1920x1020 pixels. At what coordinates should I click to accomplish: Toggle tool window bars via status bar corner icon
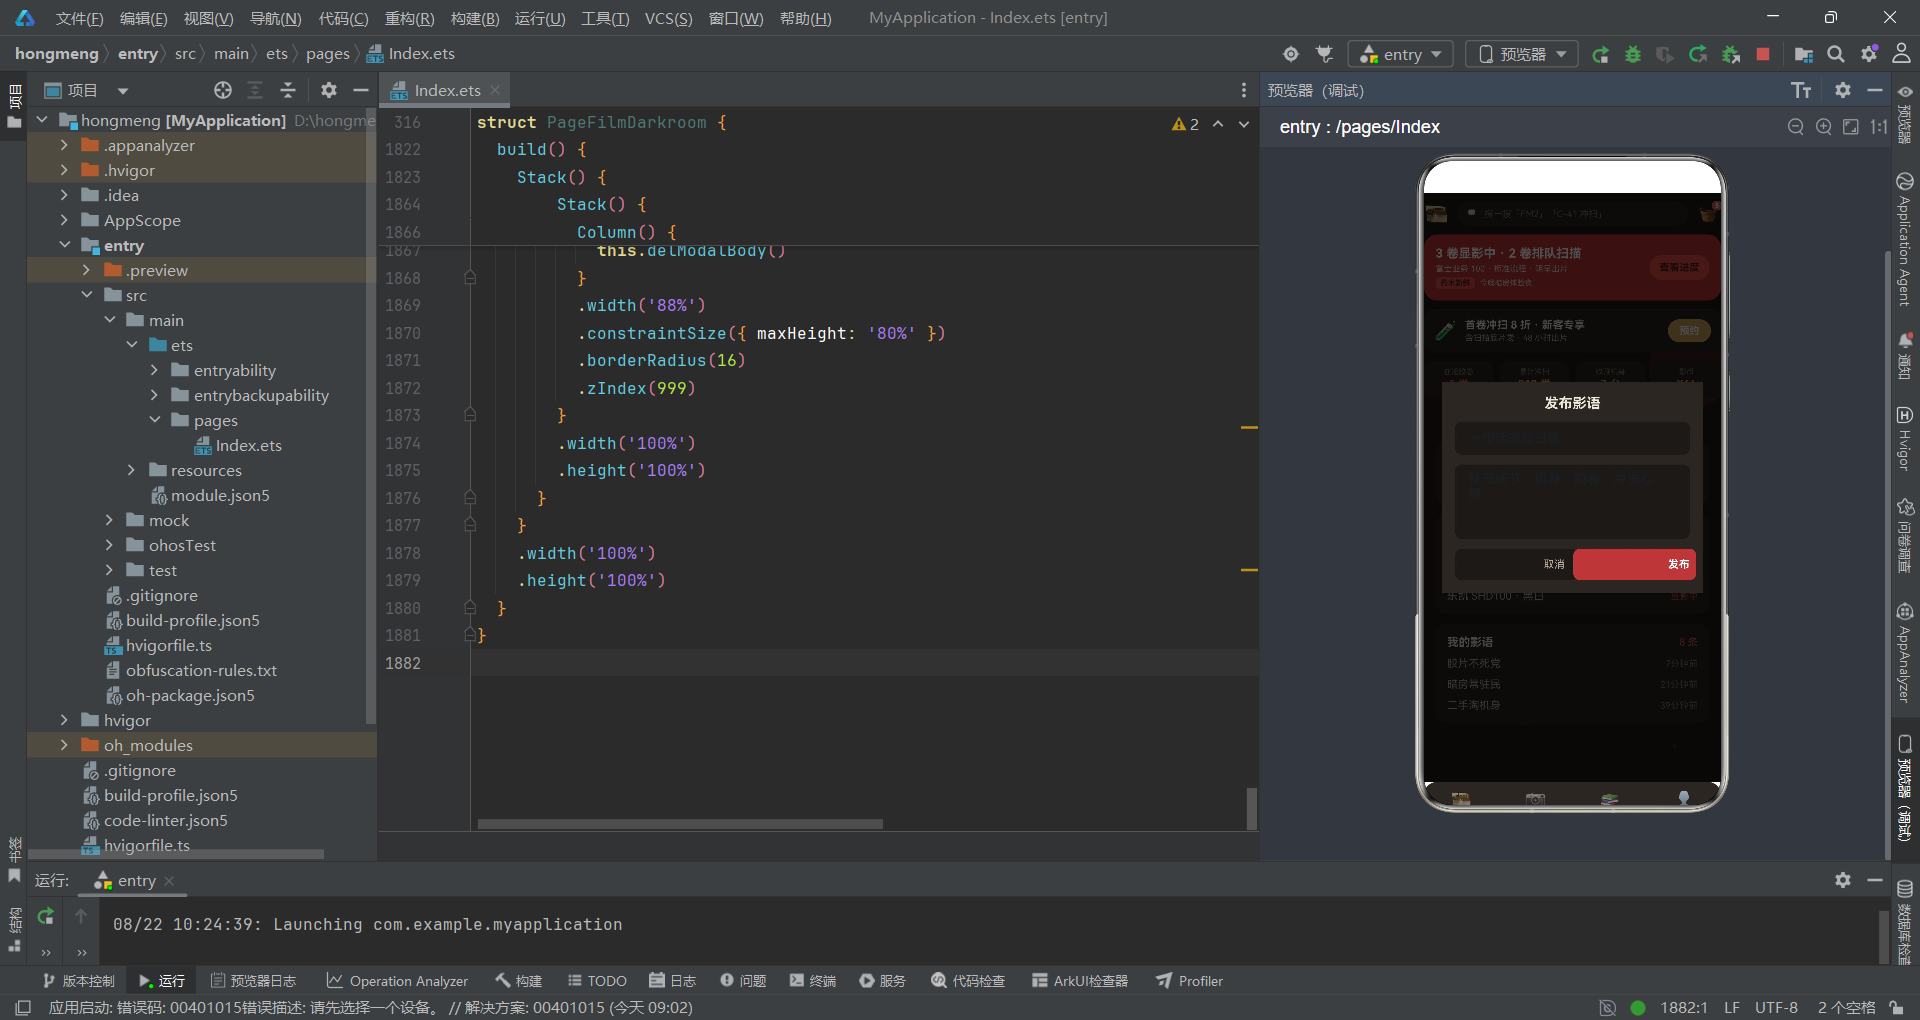coord(23,1007)
